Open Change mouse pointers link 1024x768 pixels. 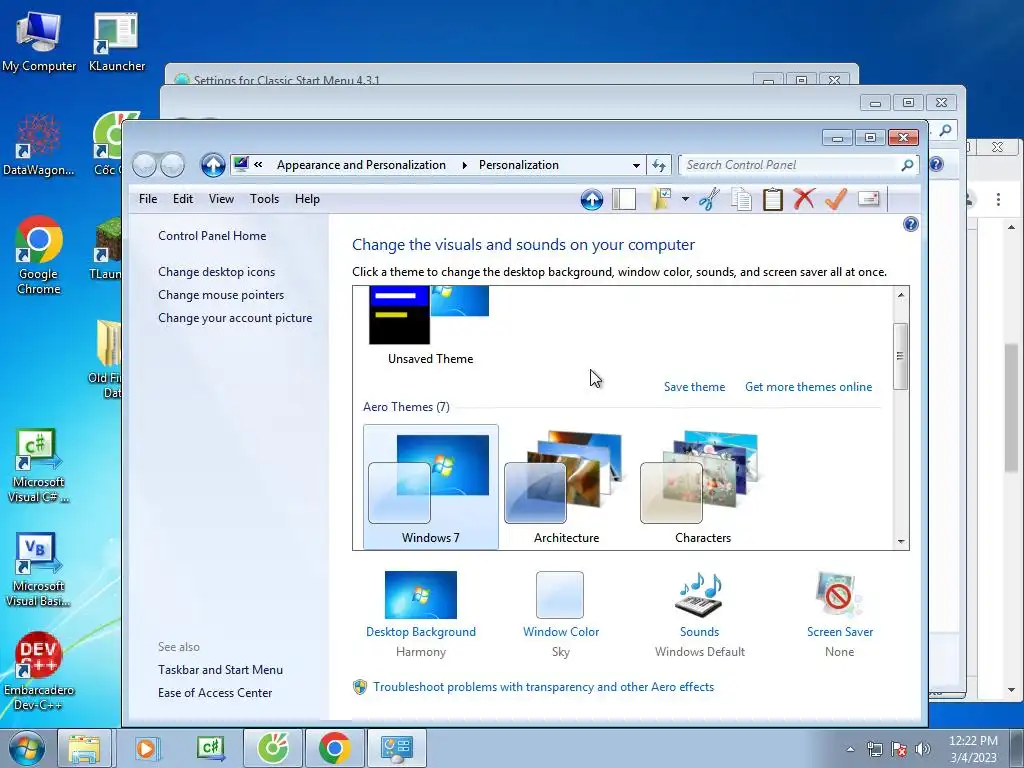click(221, 295)
